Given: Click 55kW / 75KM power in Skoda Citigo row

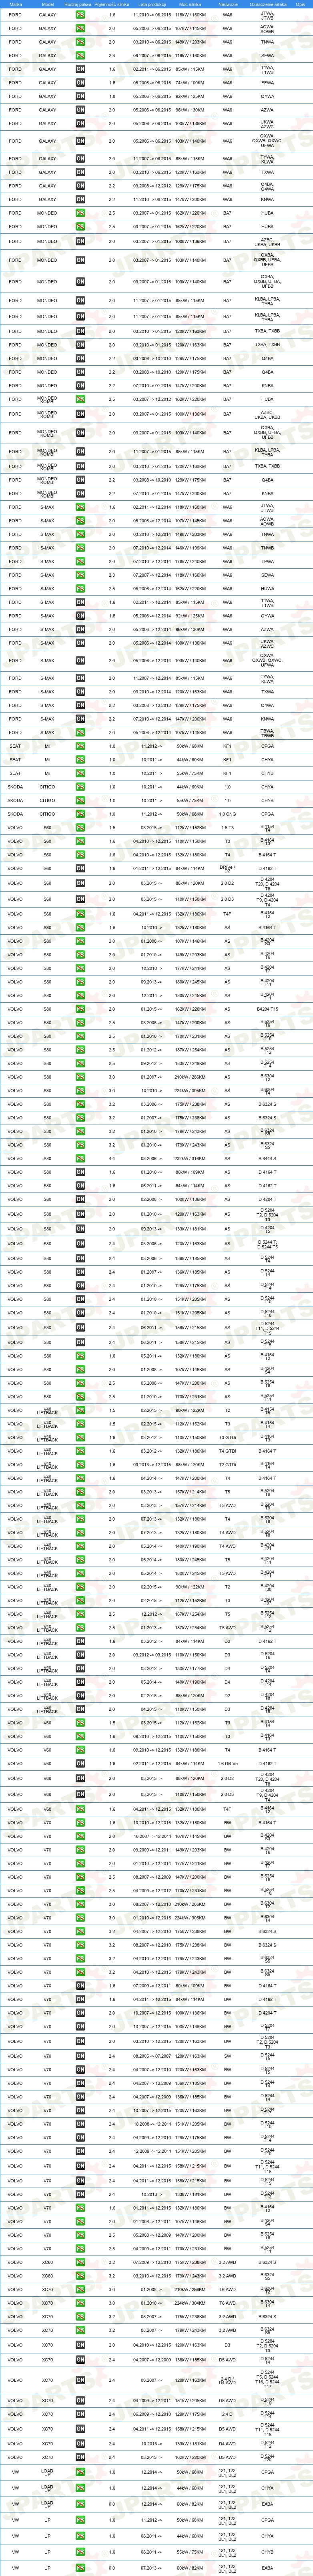Looking at the screenshot, I should click(190, 800).
